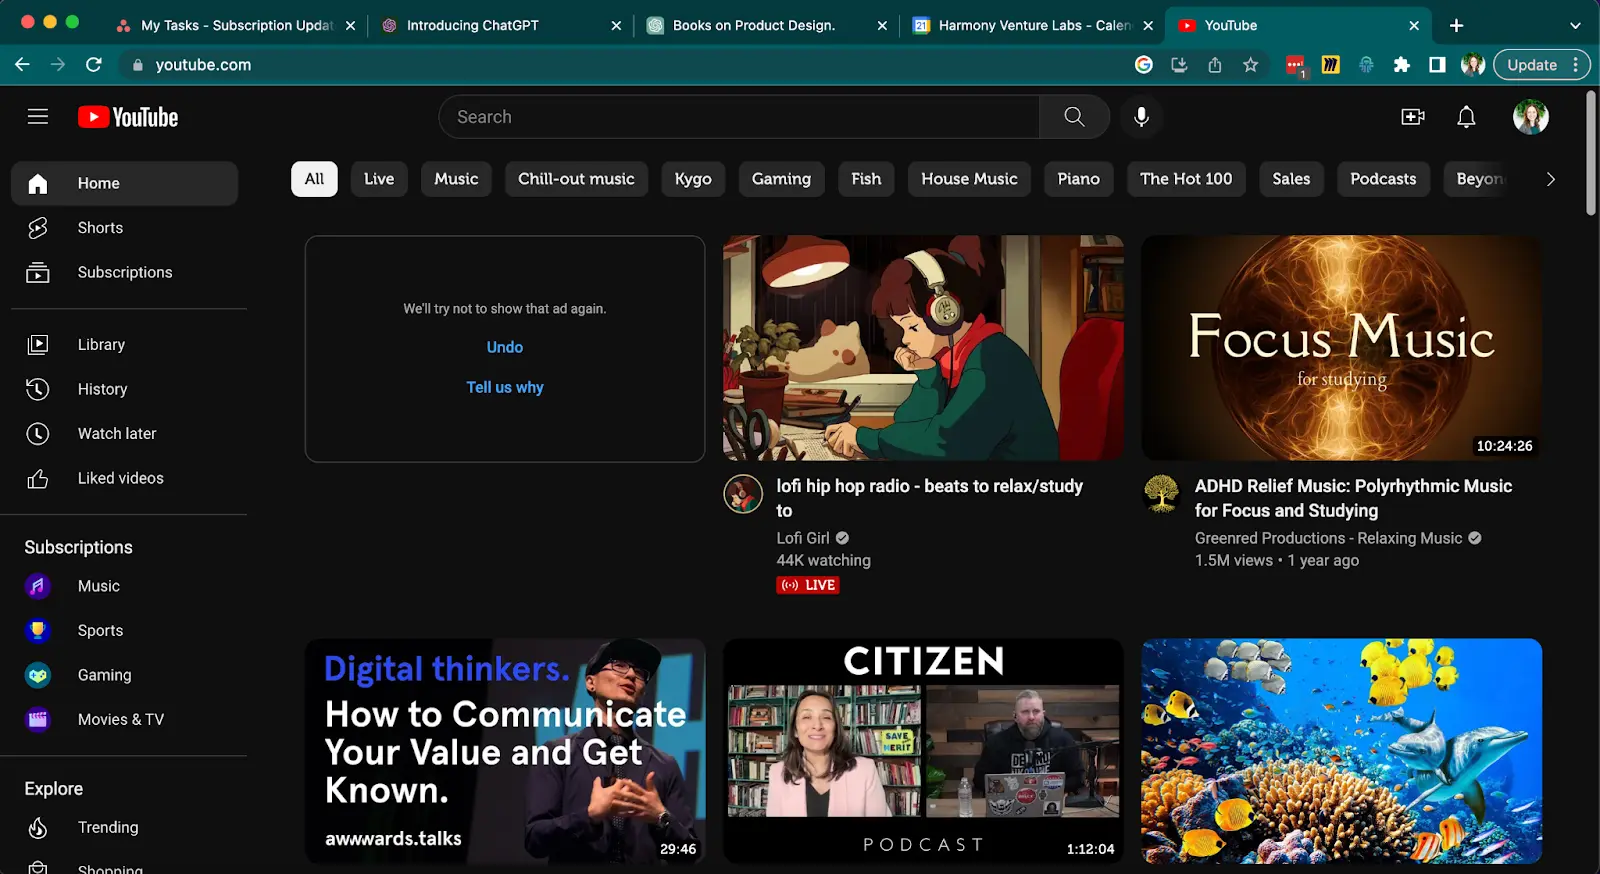Image resolution: width=1600 pixels, height=874 pixels.
Task: Select the All filter chip
Action: [314, 179]
